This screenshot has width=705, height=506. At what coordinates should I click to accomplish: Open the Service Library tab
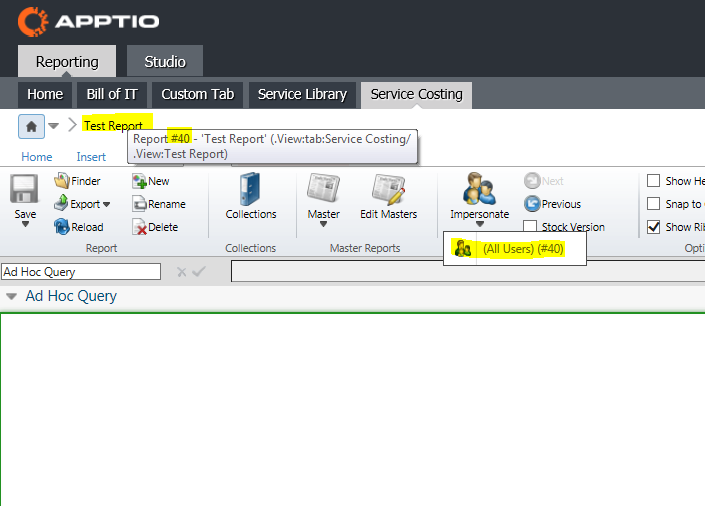(x=302, y=94)
